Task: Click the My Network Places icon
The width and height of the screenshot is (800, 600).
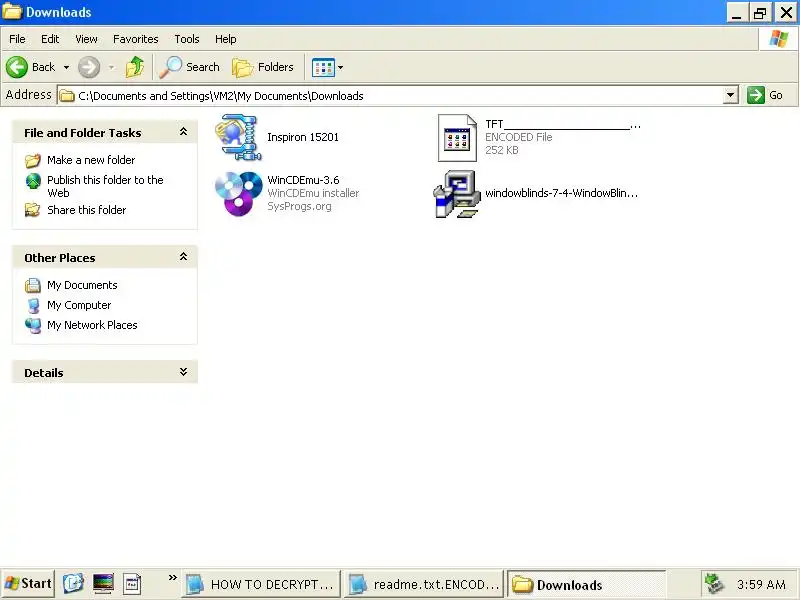Action: pyautogui.click(x=33, y=326)
